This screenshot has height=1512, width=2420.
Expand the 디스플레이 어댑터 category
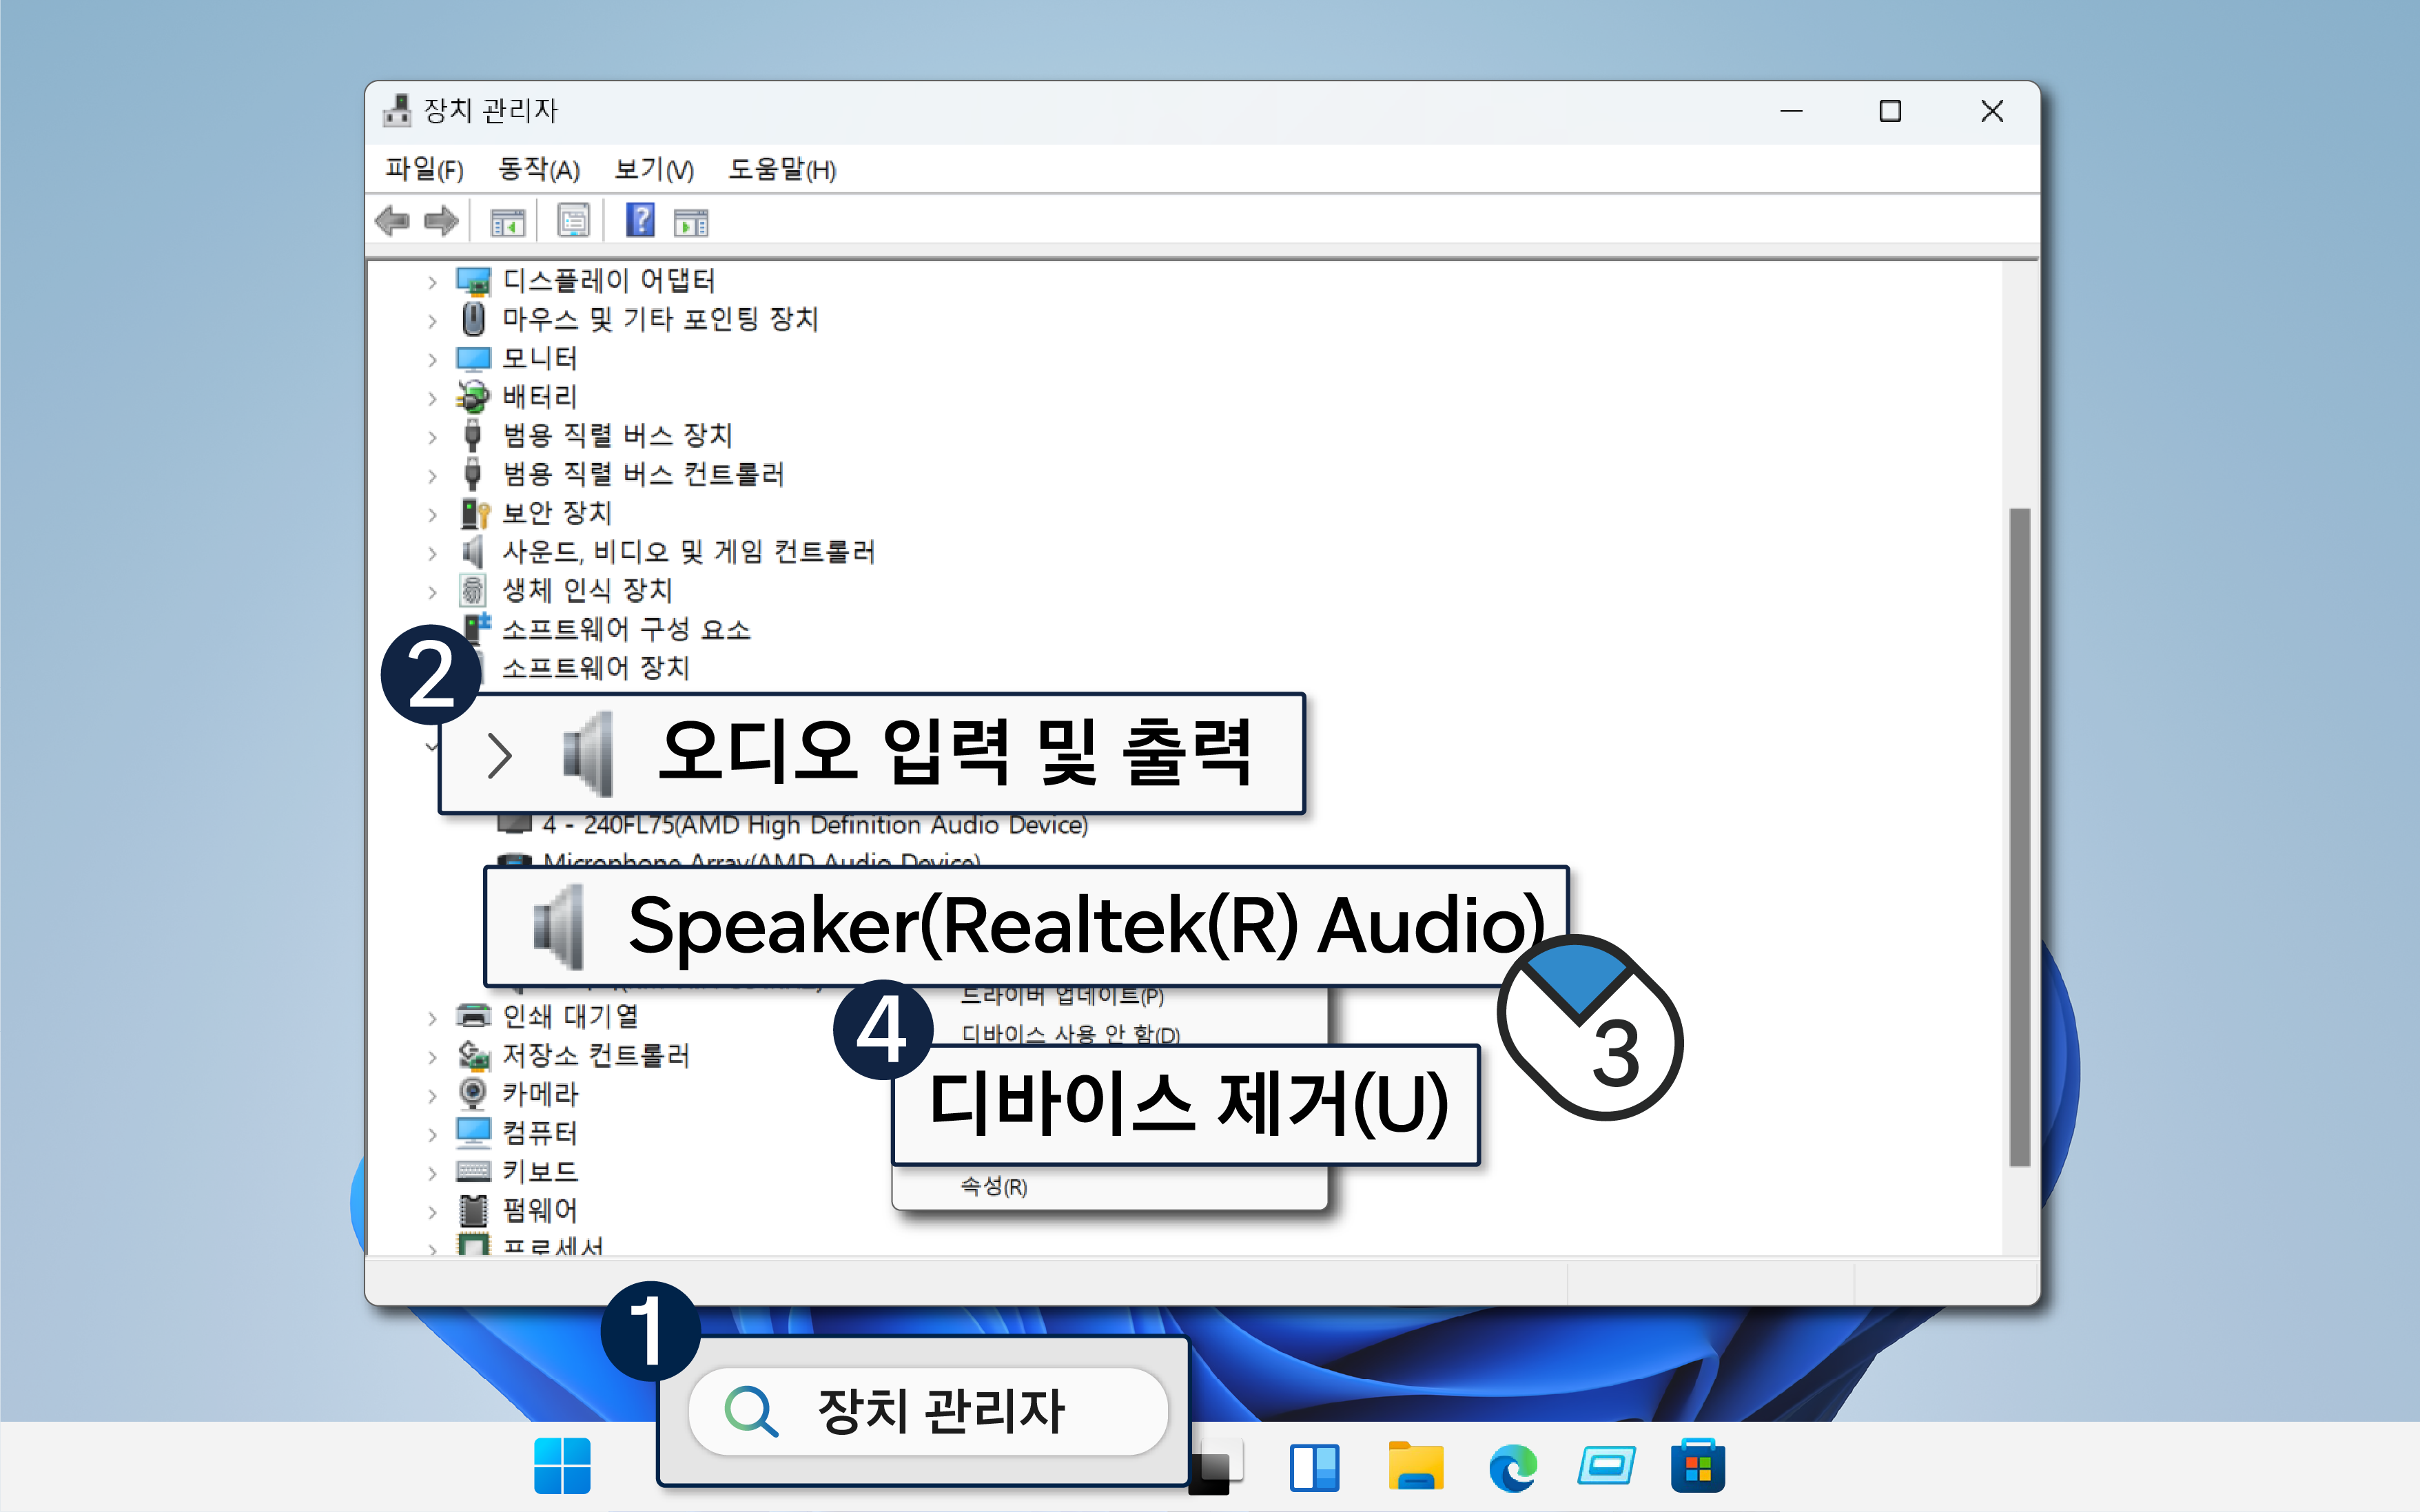432,282
